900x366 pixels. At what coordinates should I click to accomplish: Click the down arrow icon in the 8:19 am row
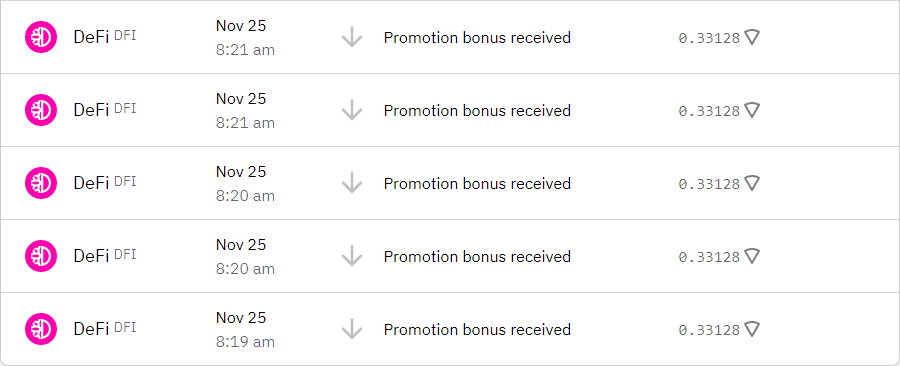point(352,329)
